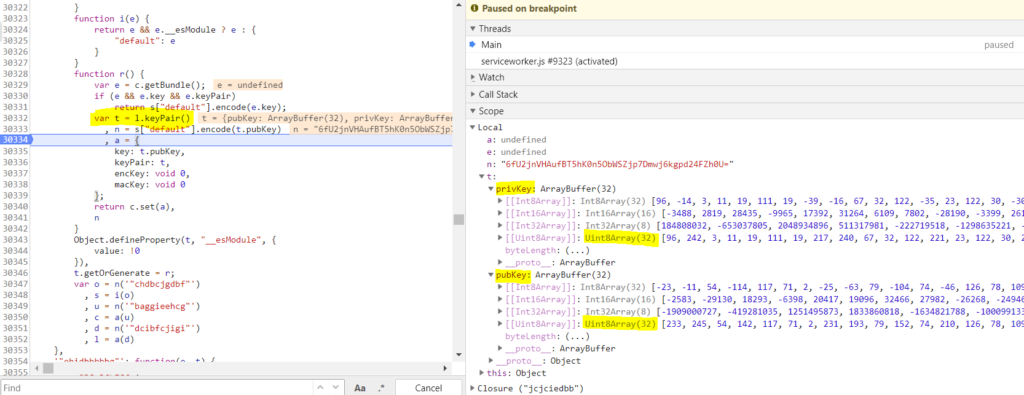The height and width of the screenshot is (395, 1024).
Task: Click the 'paused' status next to Main
Action: tap(999, 45)
